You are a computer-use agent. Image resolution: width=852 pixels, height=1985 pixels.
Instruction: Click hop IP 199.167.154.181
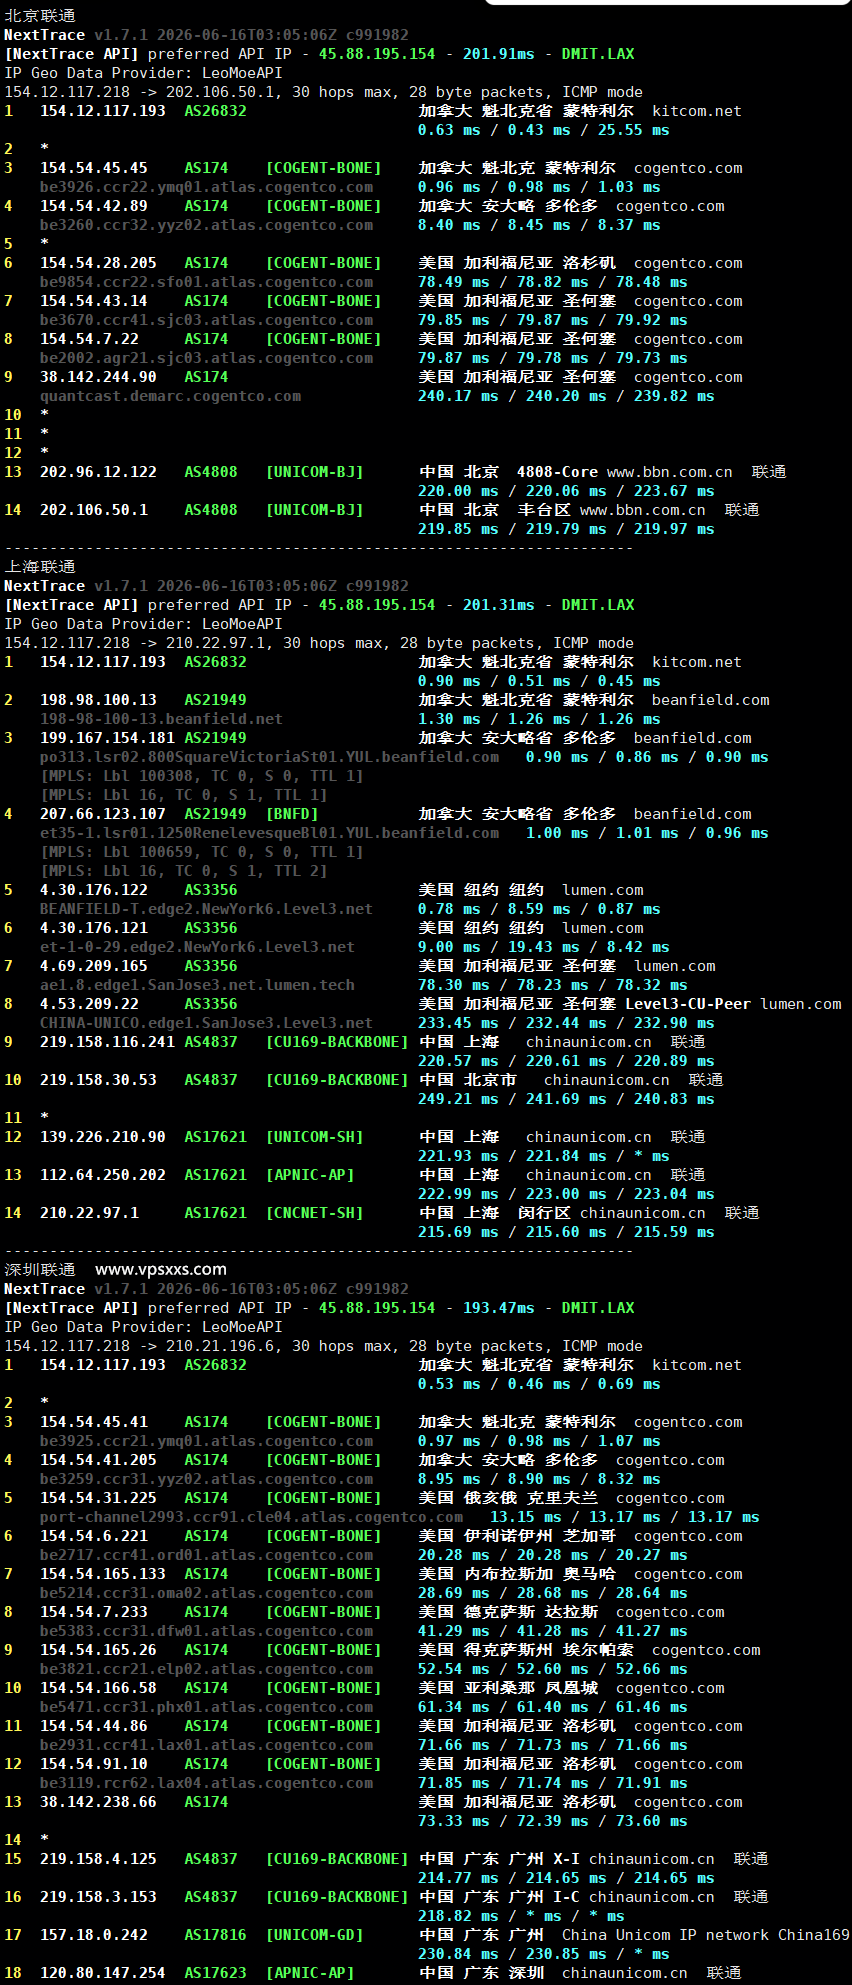click(107, 738)
